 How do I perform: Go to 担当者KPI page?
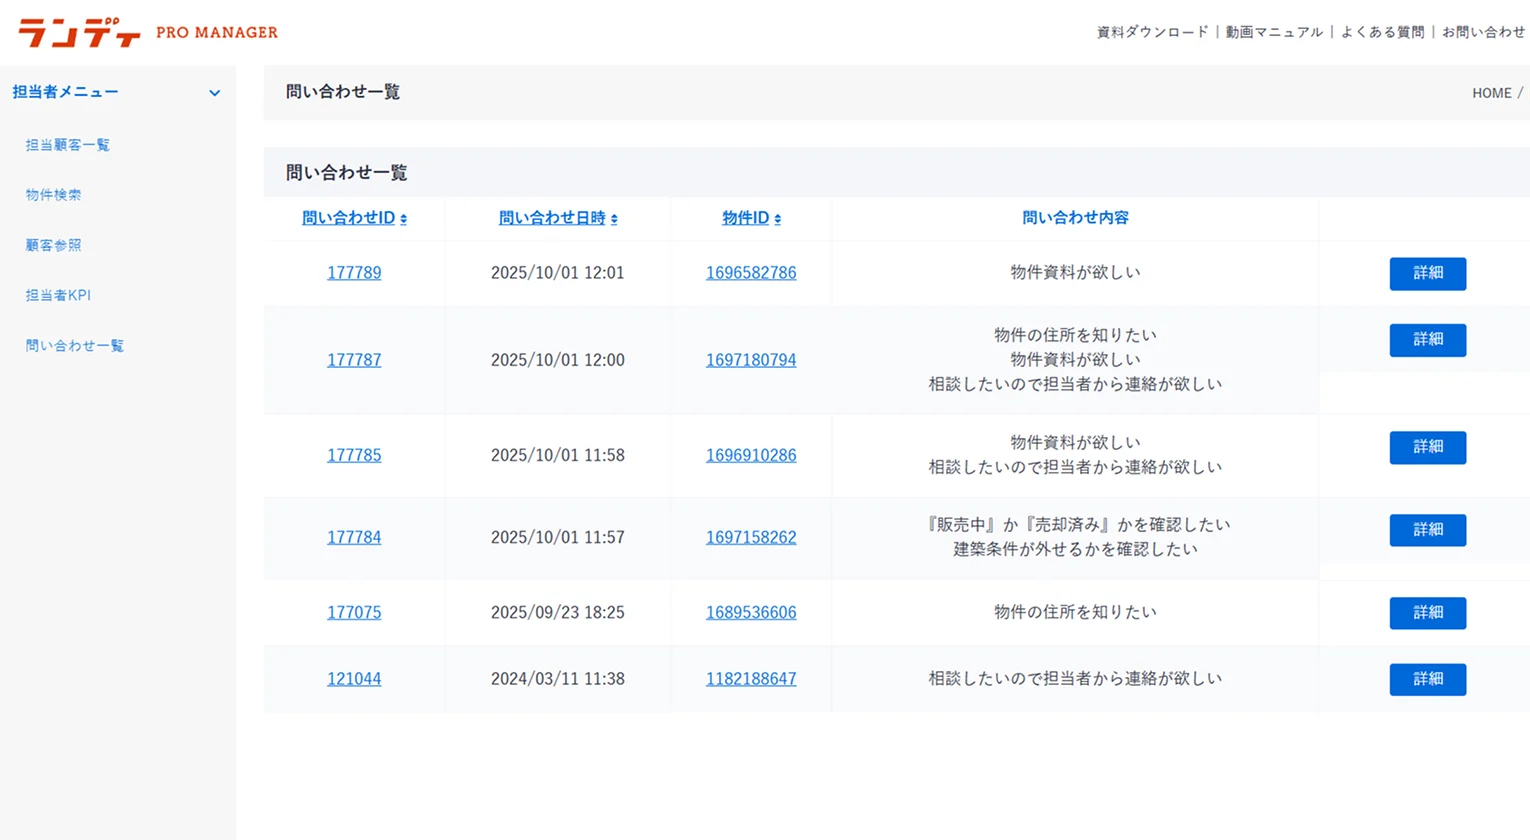click(58, 295)
